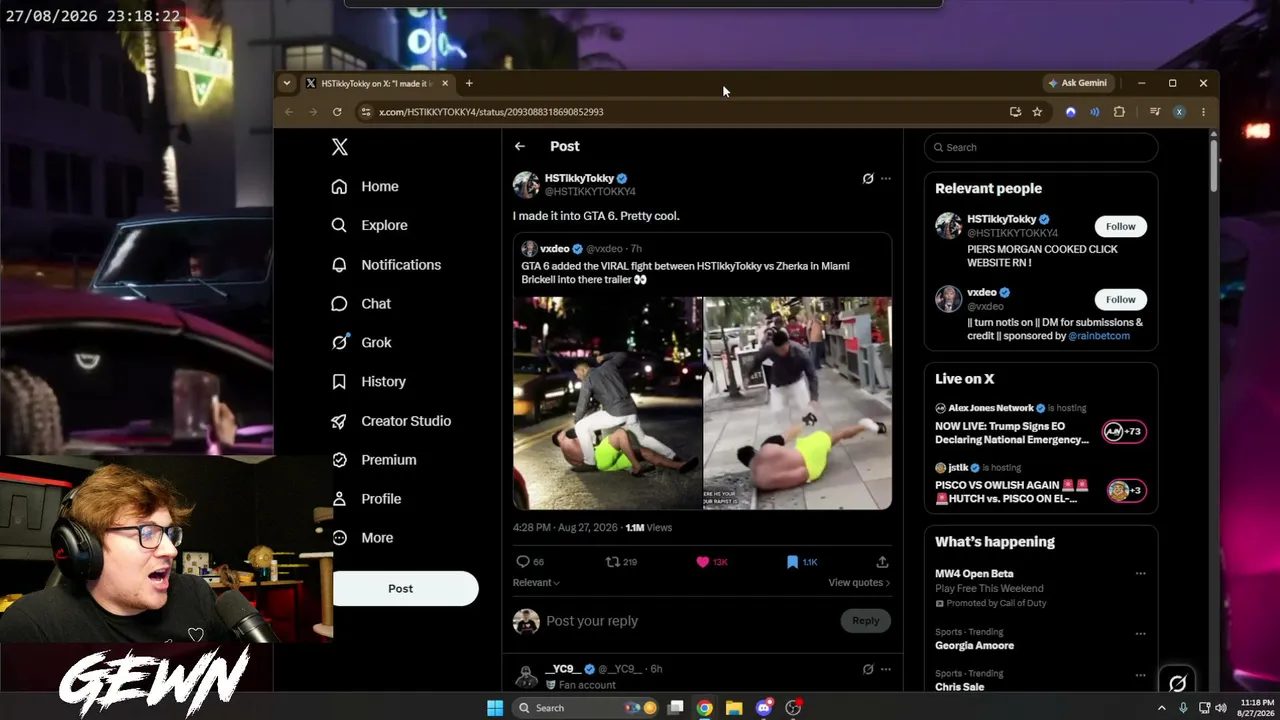
Task: Reload the page in Chrome
Action: pos(337,112)
